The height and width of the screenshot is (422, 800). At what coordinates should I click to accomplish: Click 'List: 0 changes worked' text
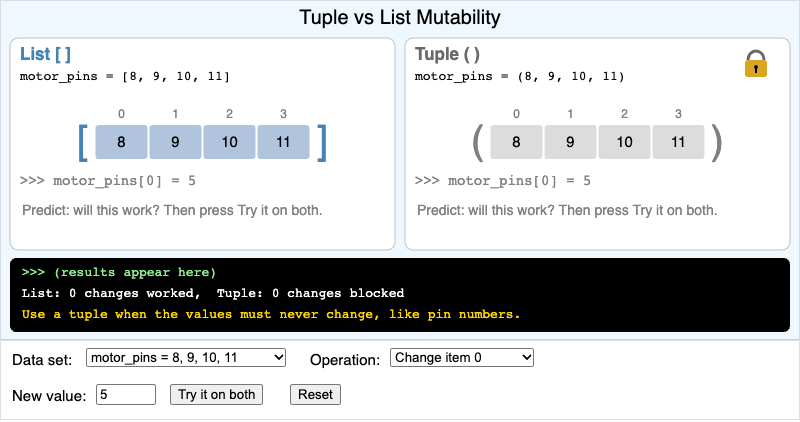coord(108,293)
